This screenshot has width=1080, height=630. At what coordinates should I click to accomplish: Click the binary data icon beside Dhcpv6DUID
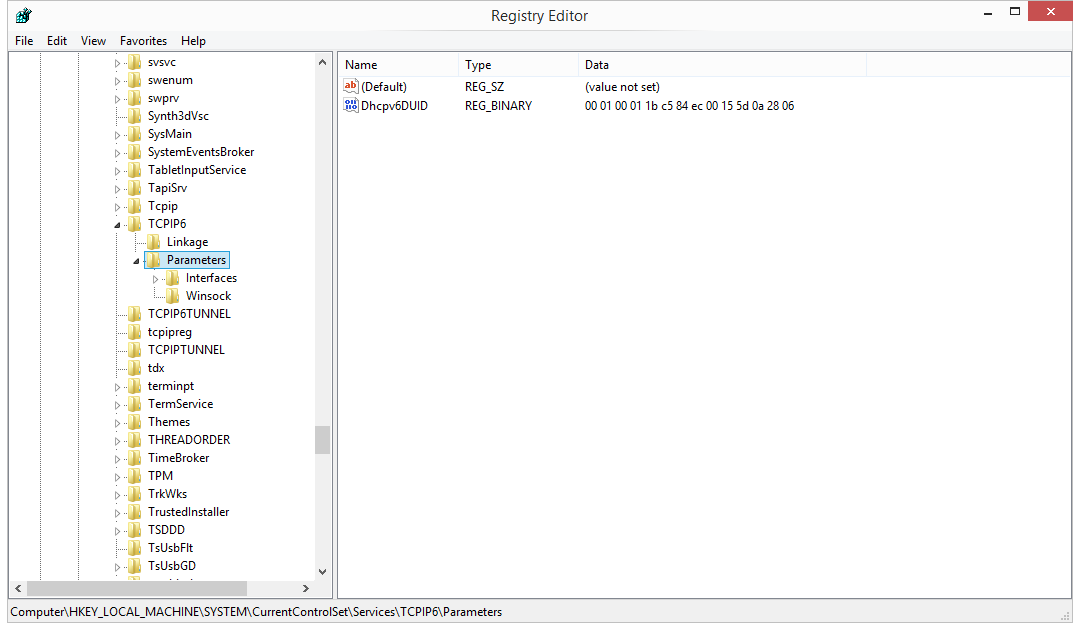tap(351, 105)
